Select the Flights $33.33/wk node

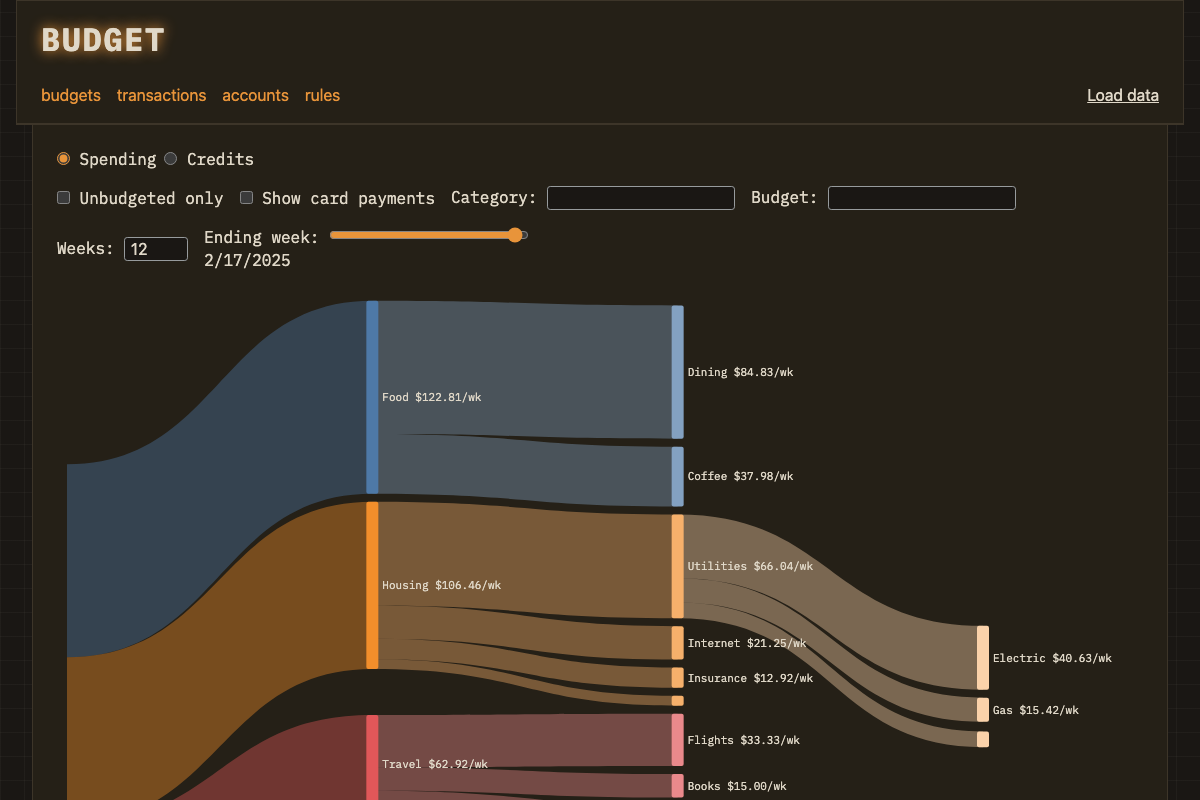tap(678, 740)
